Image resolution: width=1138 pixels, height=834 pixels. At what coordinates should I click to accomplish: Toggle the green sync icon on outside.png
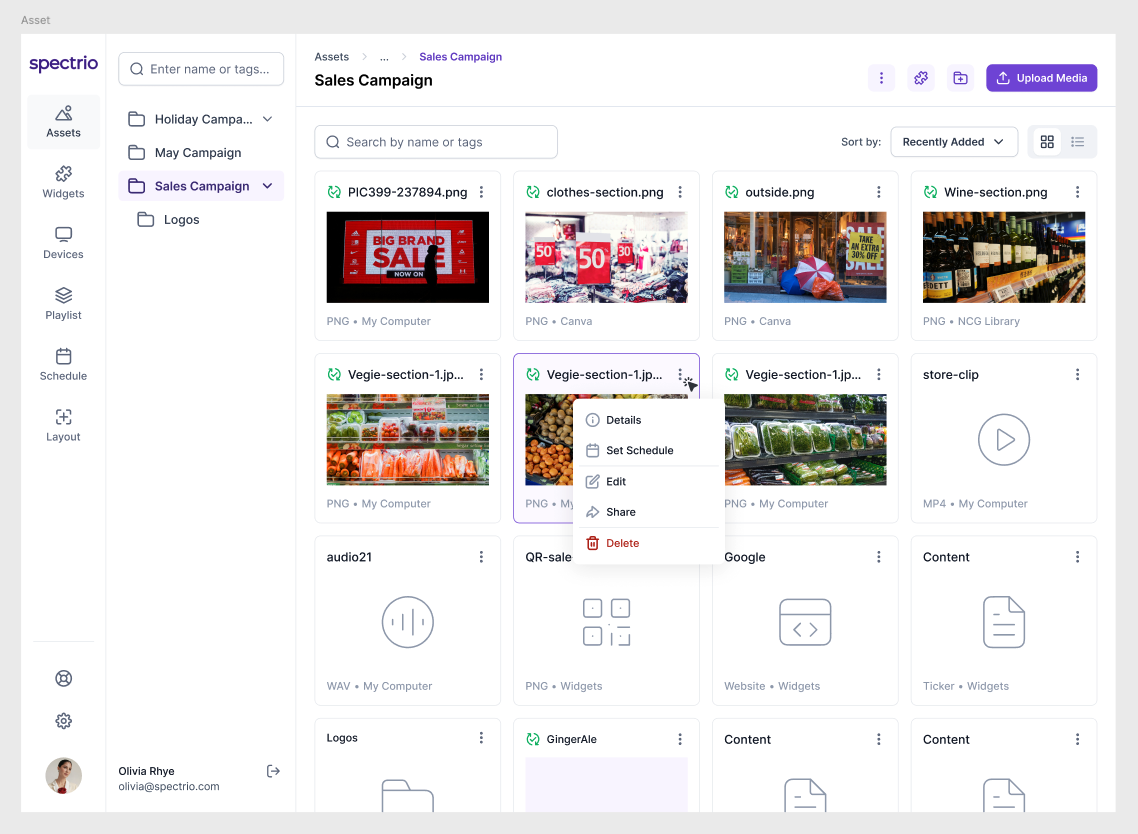tap(730, 191)
